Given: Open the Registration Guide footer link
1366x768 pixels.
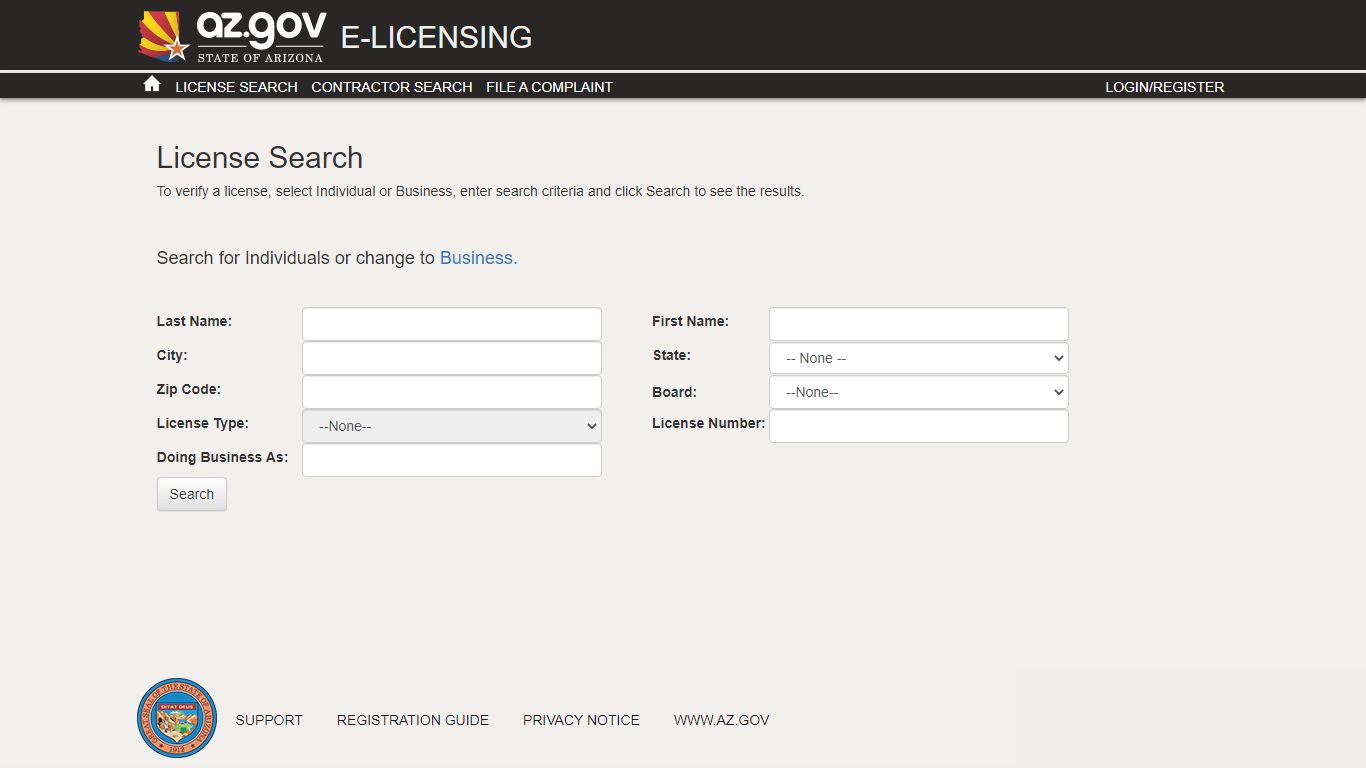Looking at the screenshot, I should pos(413,720).
